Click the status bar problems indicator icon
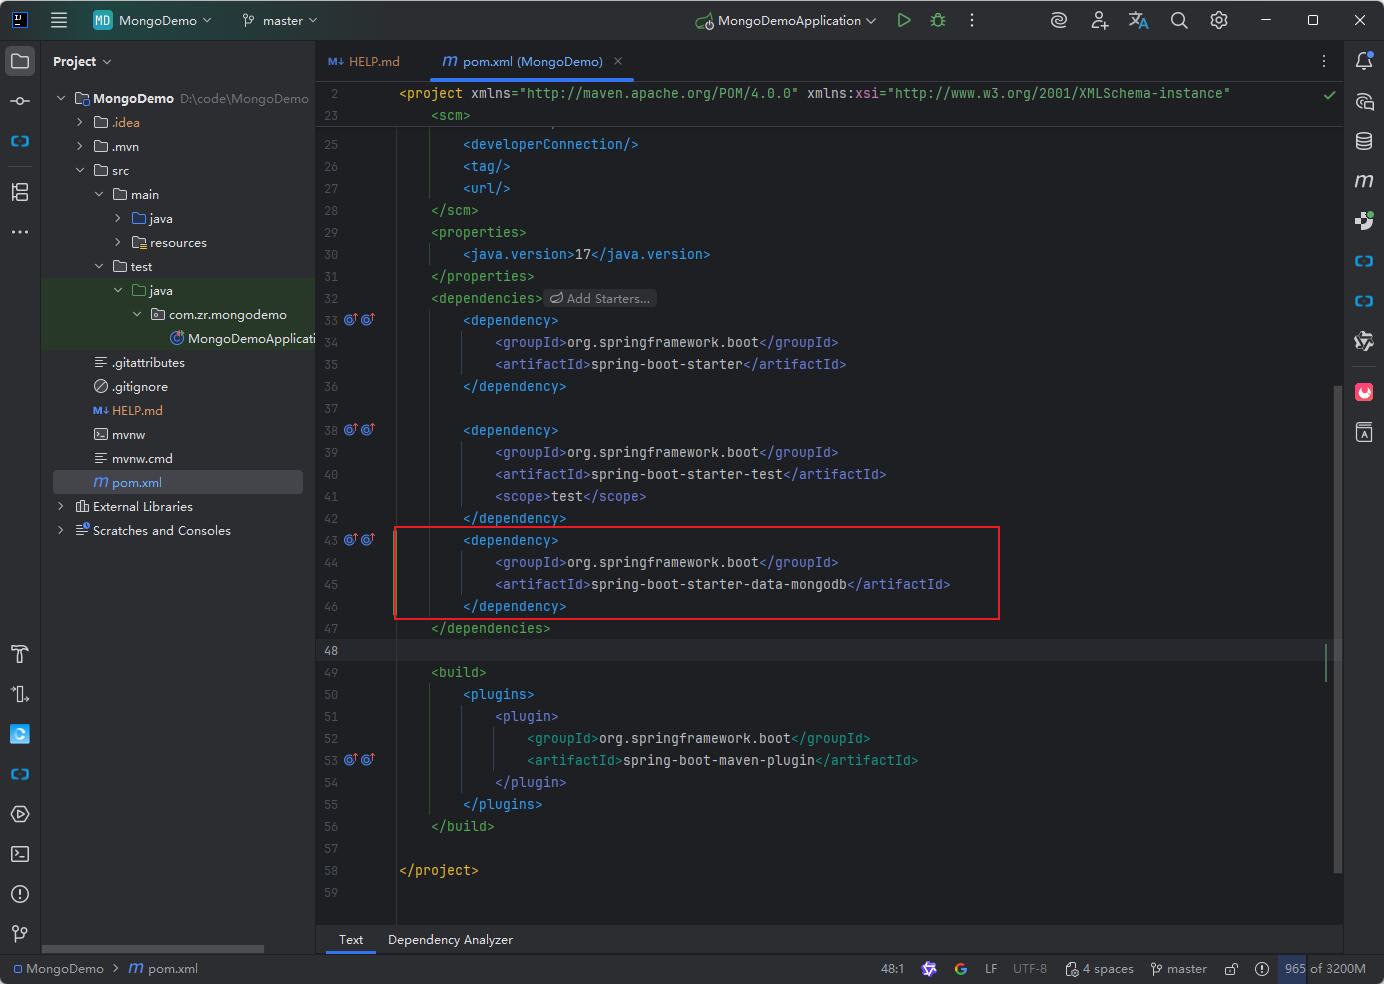The height and width of the screenshot is (984, 1384). tap(1262, 968)
